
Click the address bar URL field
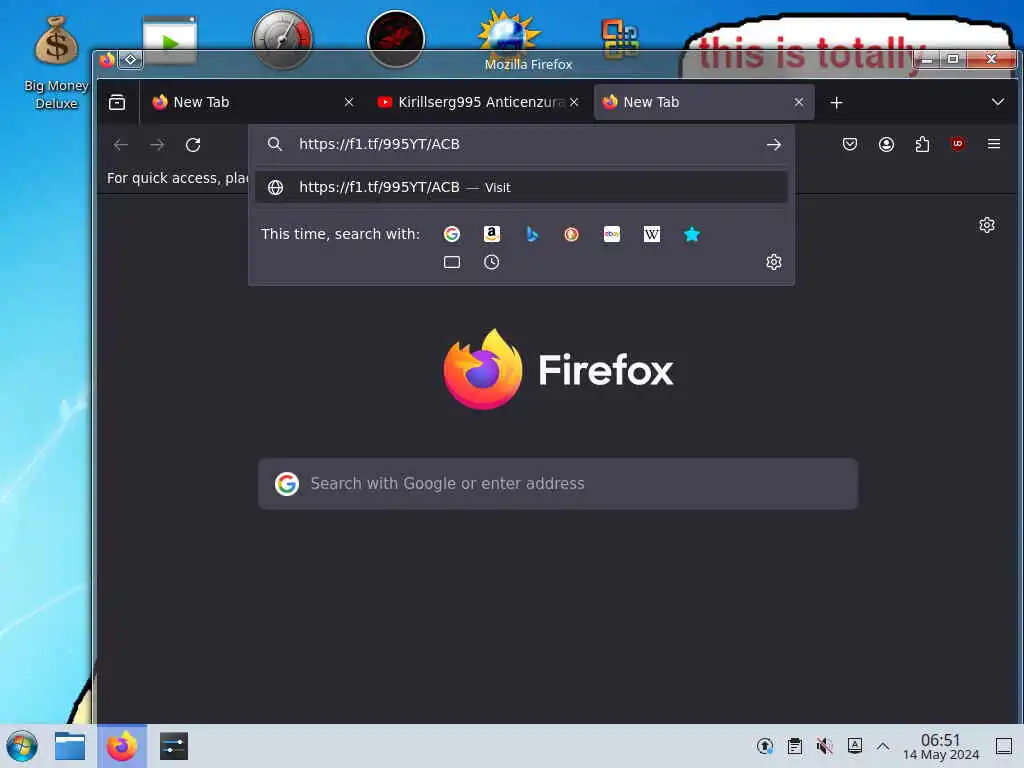pyautogui.click(x=522, y=144)
